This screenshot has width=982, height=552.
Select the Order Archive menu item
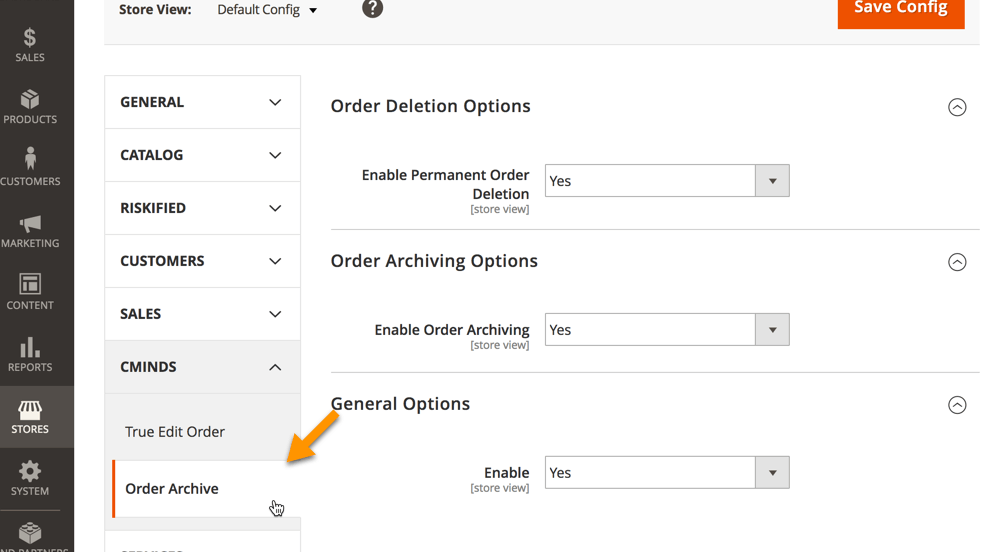pyautogui.click(x=172, y=489)
